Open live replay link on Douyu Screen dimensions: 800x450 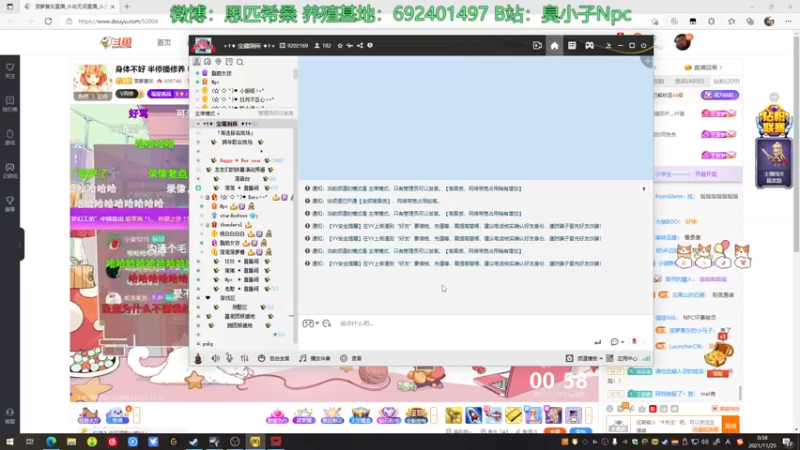tap(703, 67)
